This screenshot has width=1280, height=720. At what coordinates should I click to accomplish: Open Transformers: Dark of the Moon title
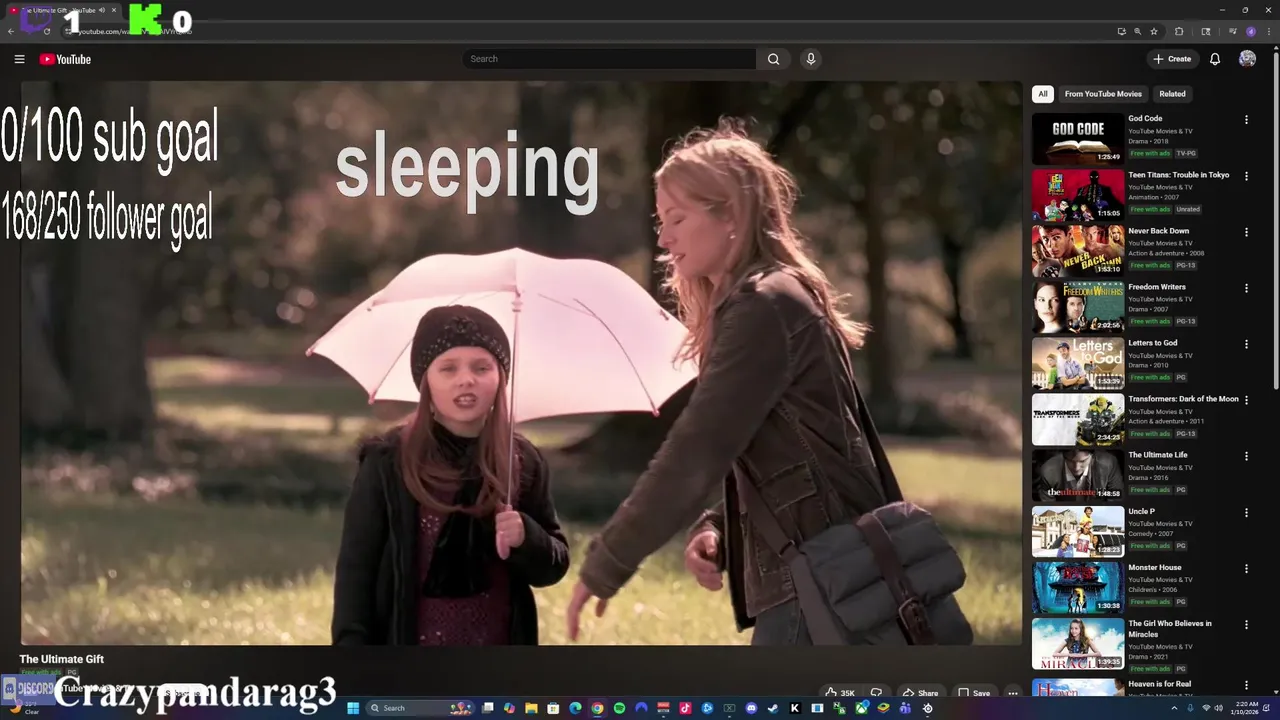click(1183, 399)
